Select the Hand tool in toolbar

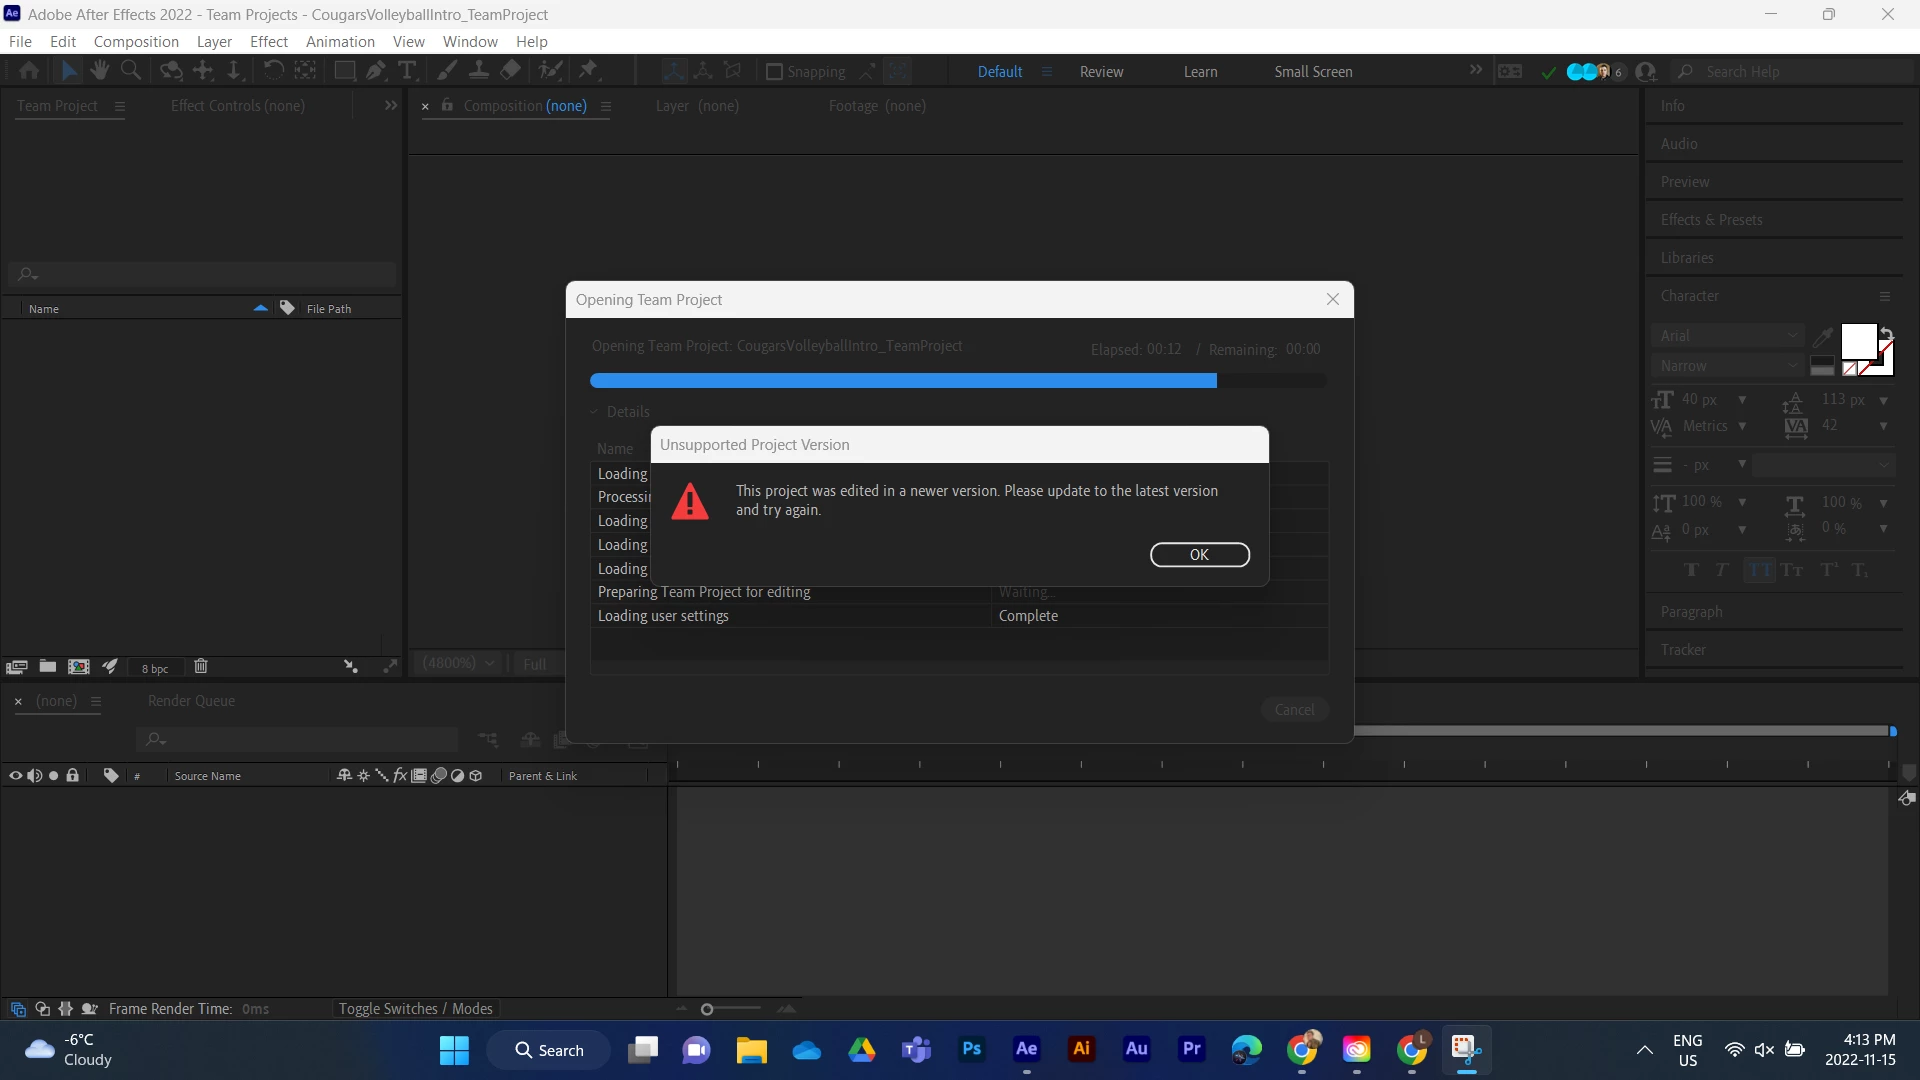(99, 71)
